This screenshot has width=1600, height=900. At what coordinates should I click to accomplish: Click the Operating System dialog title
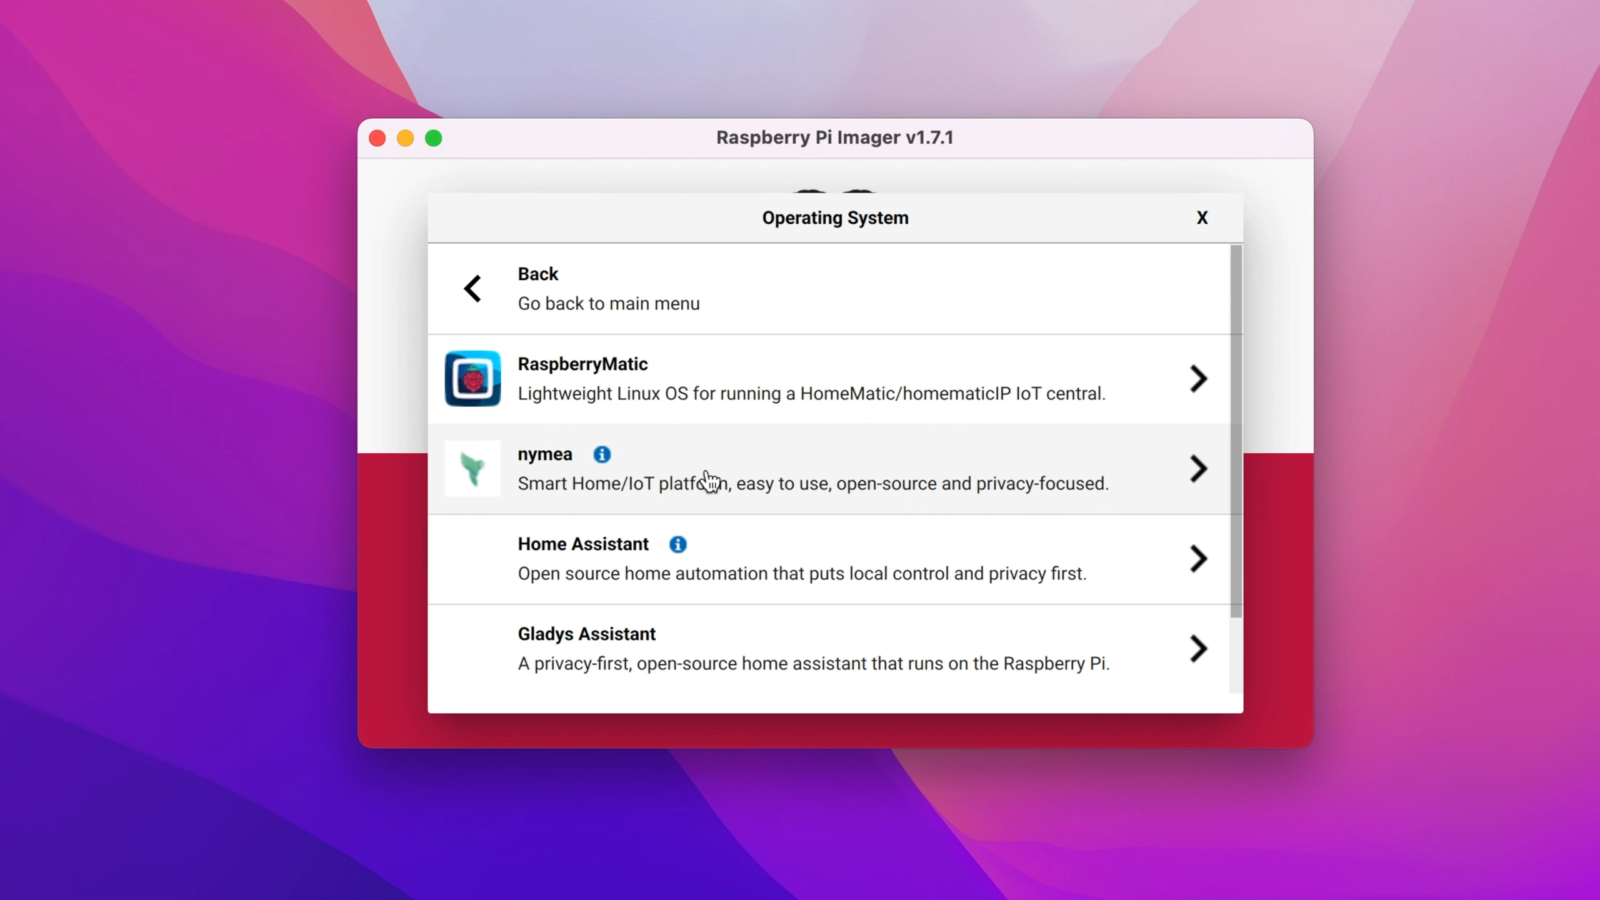[835, 217]
